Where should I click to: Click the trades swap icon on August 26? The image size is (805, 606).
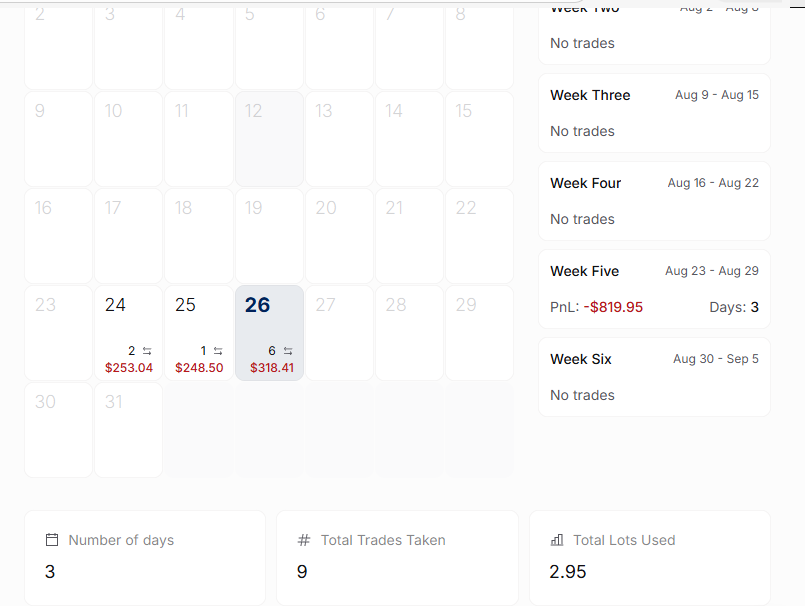pyautogui.click(x=288, y=351)
